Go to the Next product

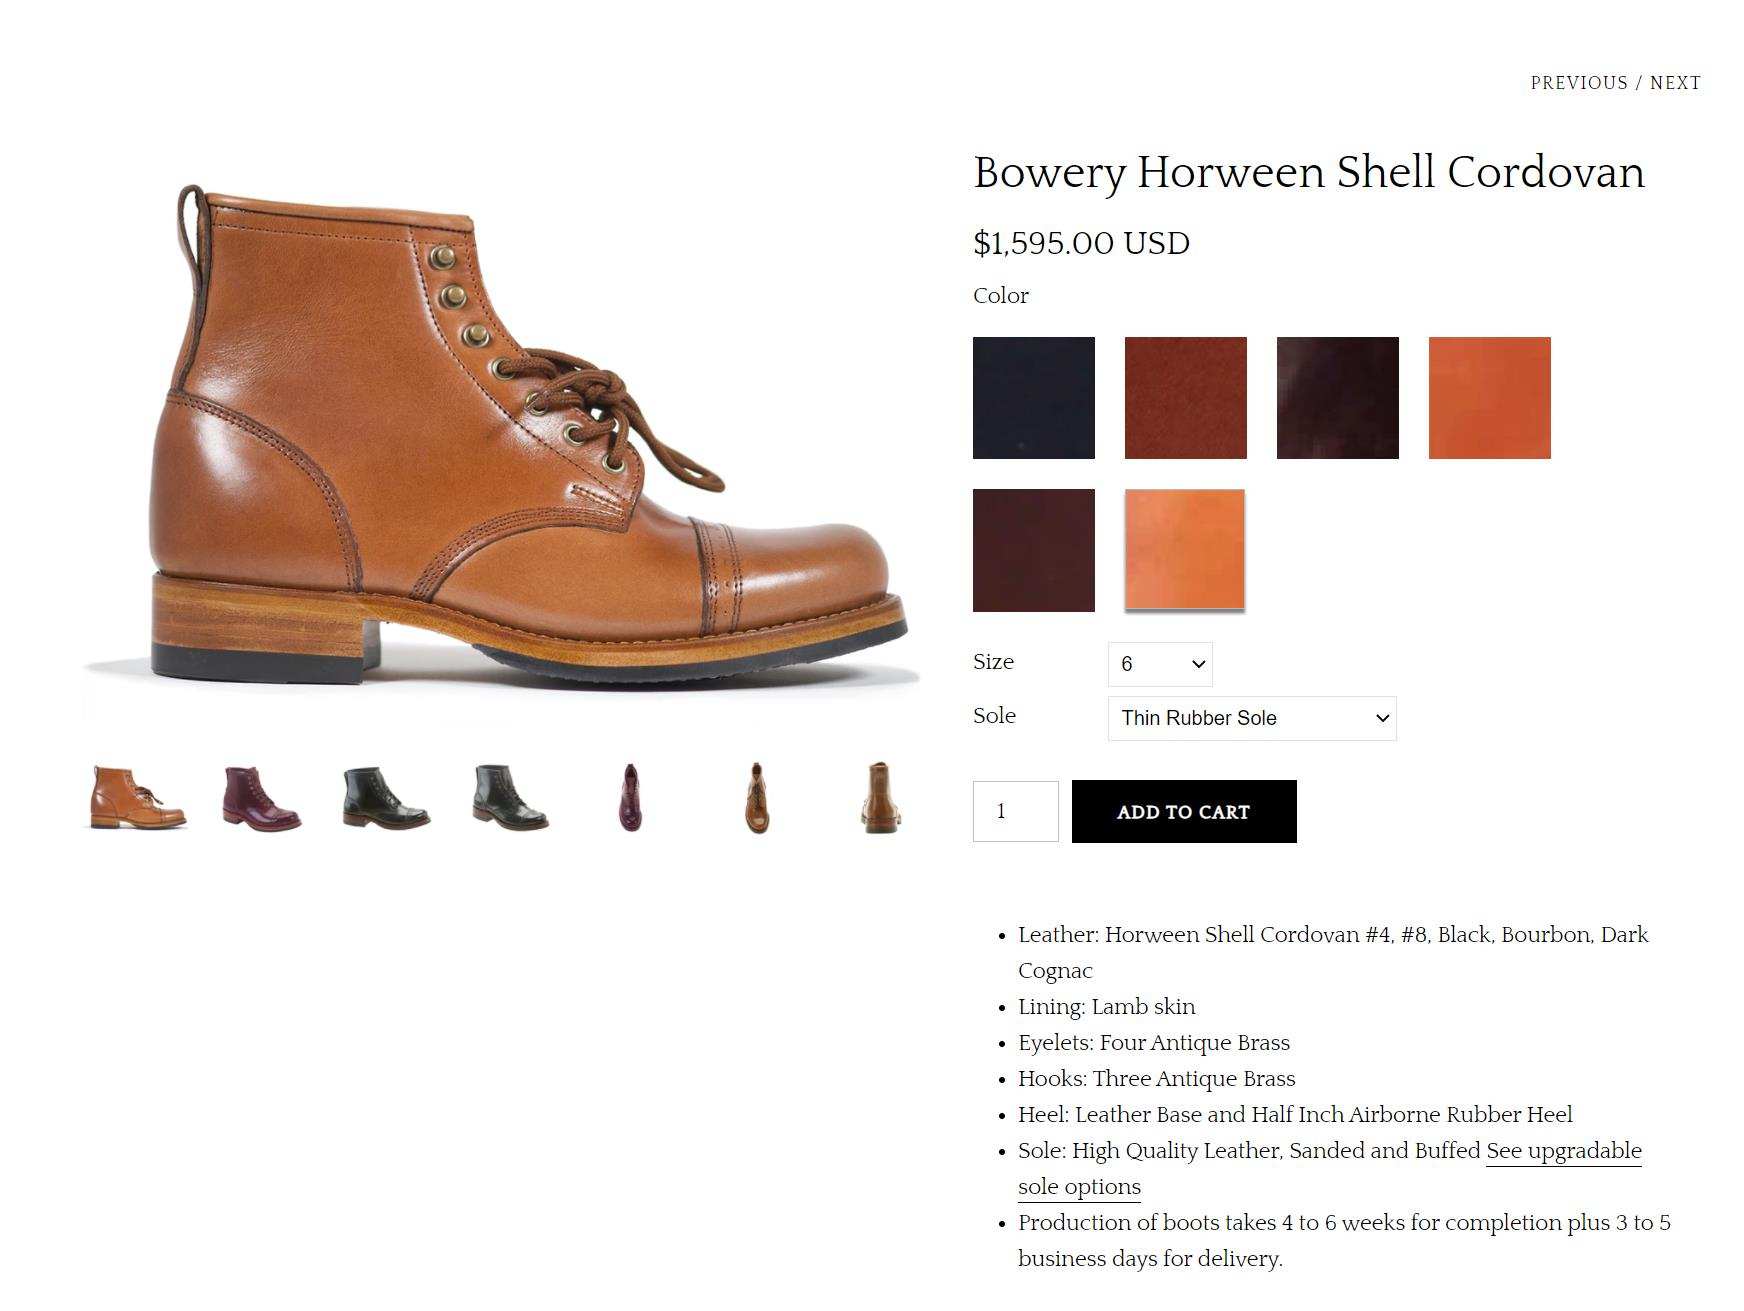click(x=1675, y=83)
